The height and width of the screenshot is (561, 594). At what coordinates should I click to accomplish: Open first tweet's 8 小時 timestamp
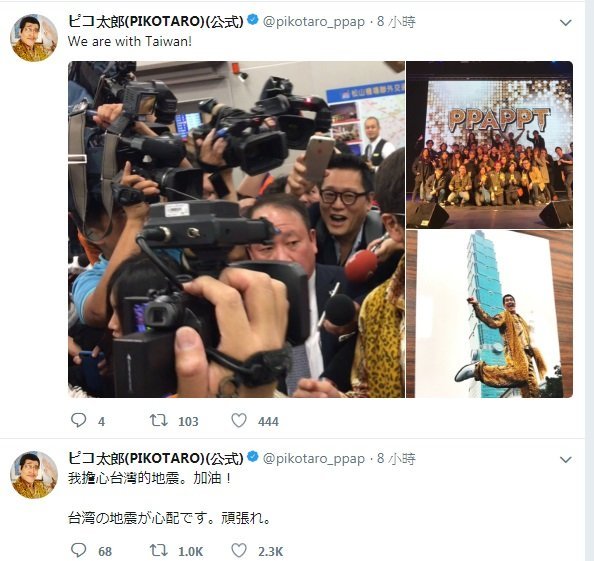point(396,22)
